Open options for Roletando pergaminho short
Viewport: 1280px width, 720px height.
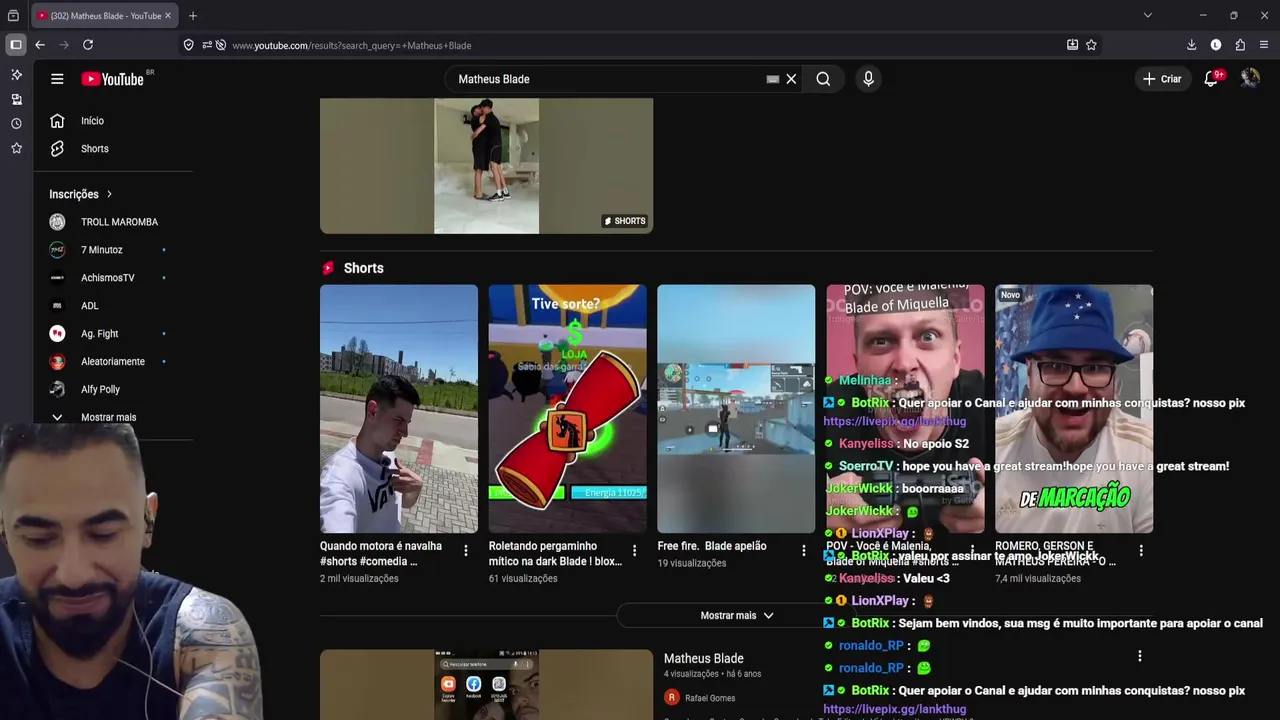point(634,550)
